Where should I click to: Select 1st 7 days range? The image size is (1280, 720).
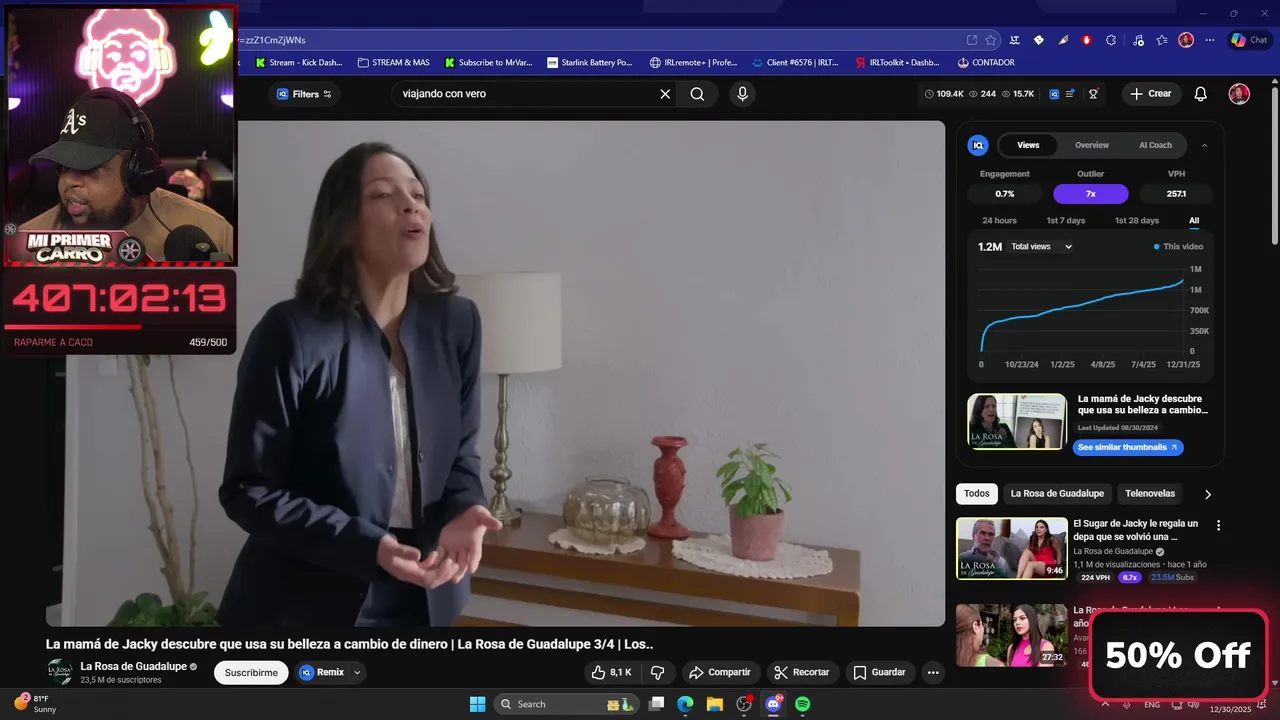(1065, 220)
